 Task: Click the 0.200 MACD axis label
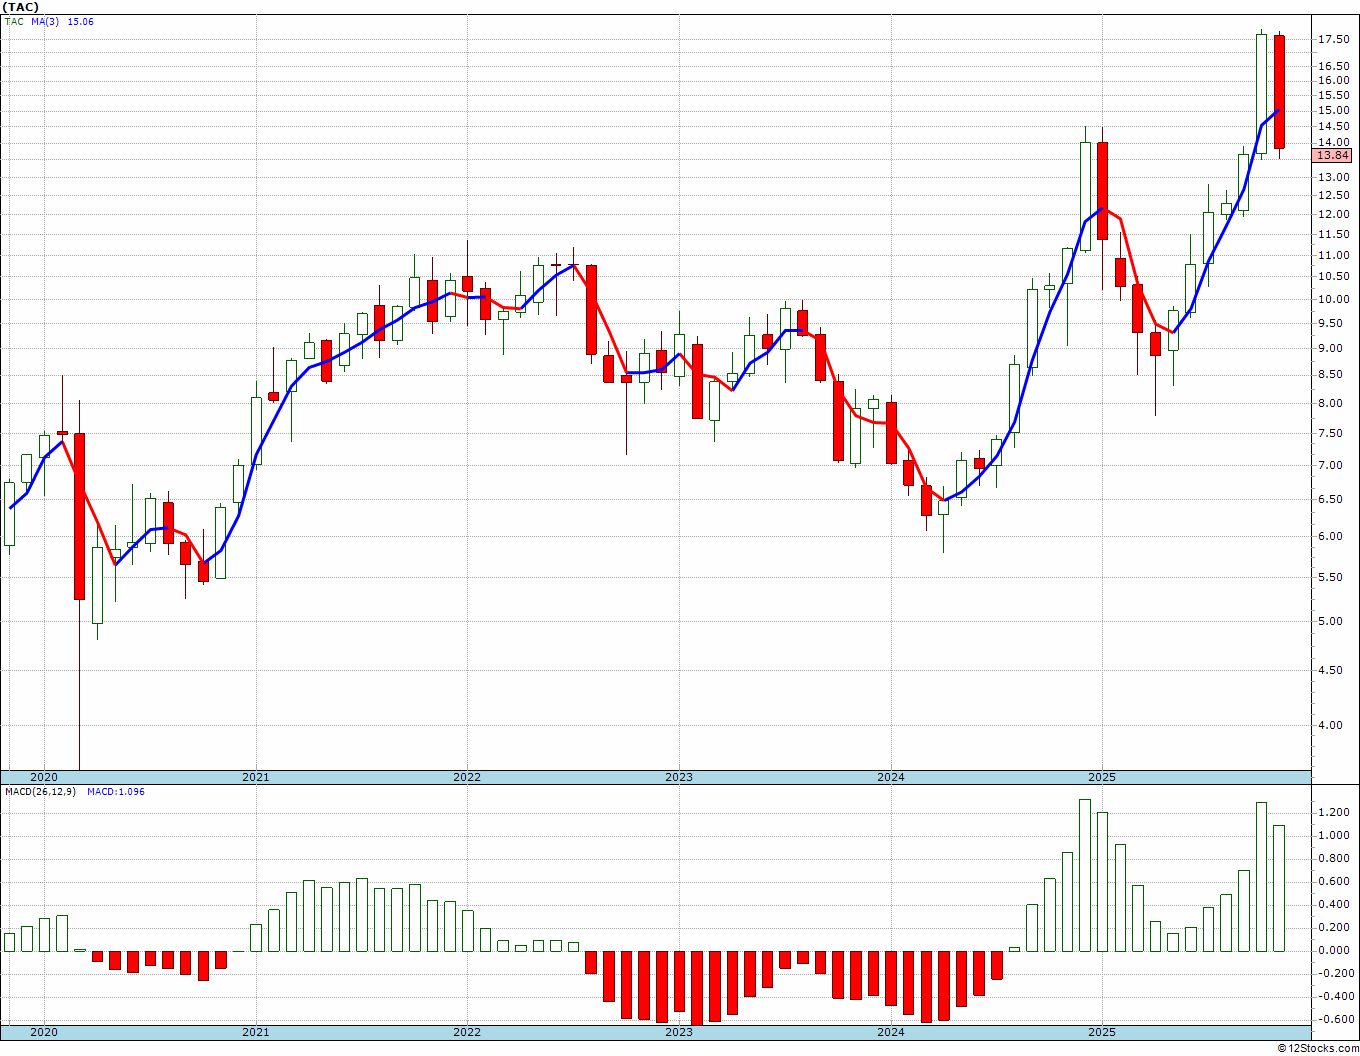[1333, 927]
